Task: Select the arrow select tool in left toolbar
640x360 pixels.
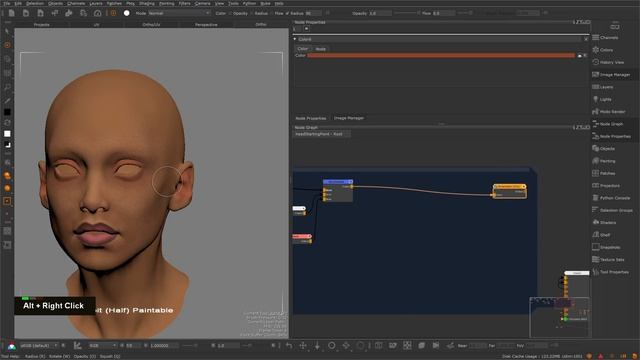Action: pyautogui.click(x=7, y=31)
